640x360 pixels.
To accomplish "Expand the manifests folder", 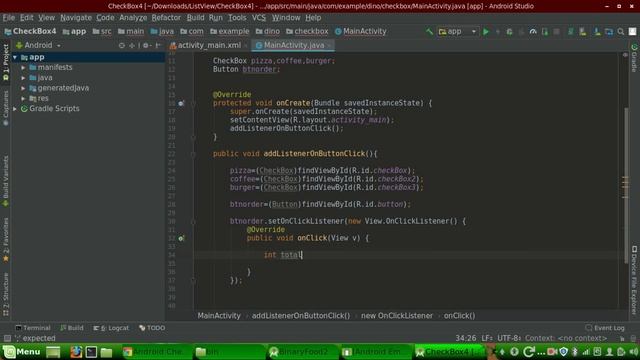I will tap(24, 67).
